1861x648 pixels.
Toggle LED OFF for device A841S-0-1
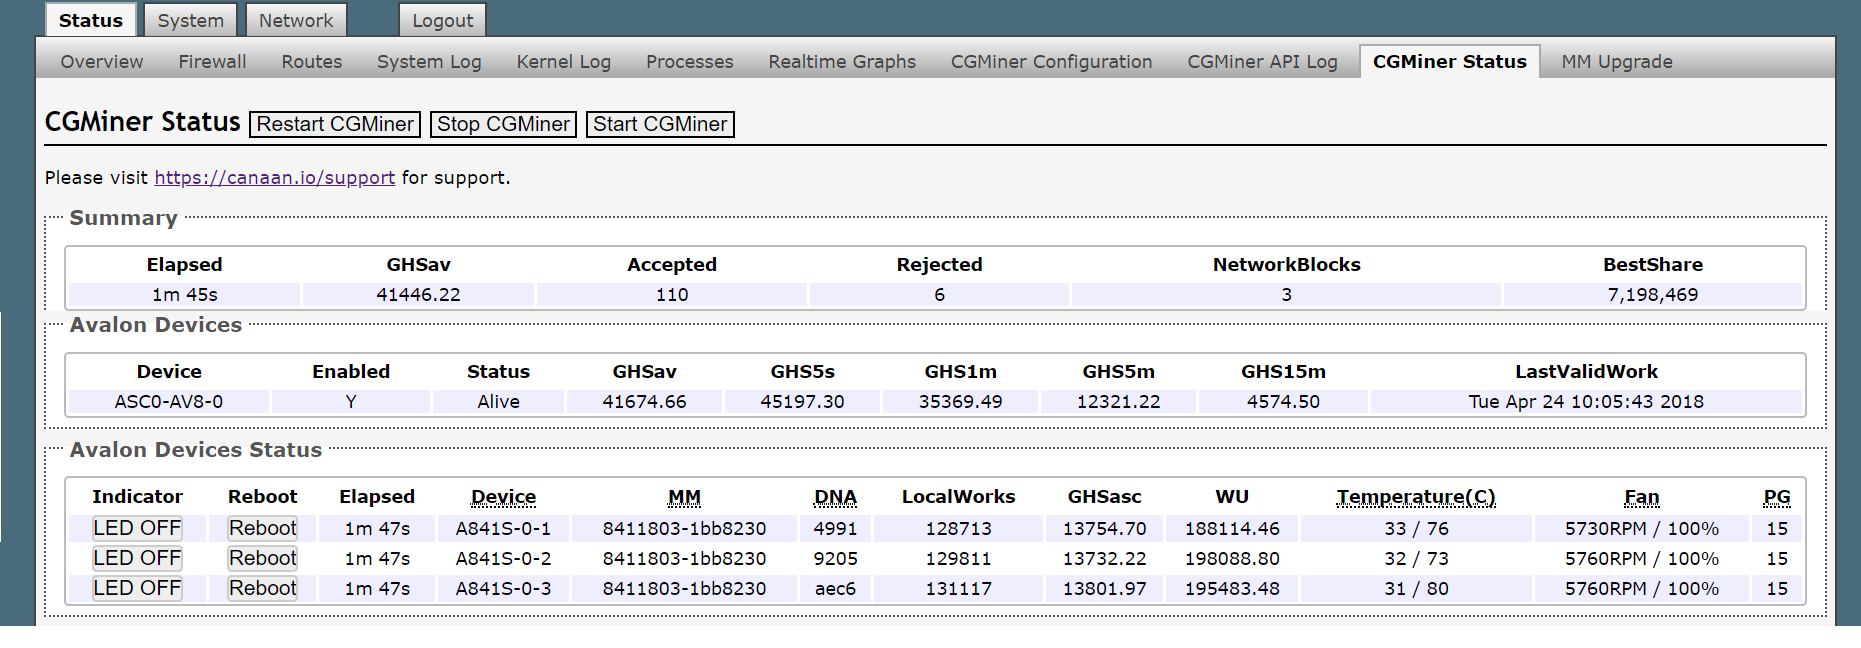coord(137,528)
